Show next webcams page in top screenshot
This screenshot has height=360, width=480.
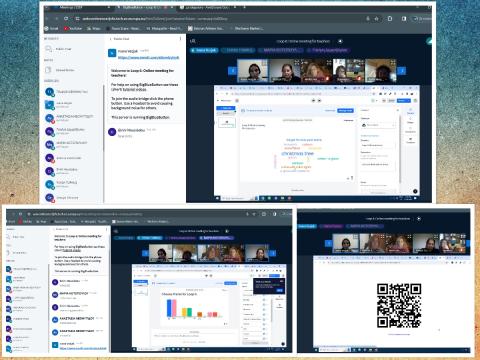[x=402, y=71]
